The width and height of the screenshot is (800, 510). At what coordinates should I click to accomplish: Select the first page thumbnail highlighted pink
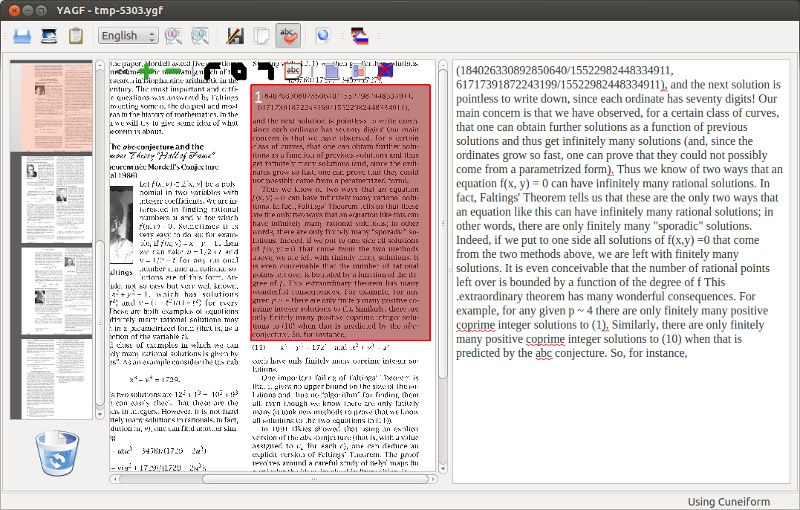(x=56, y=108)
